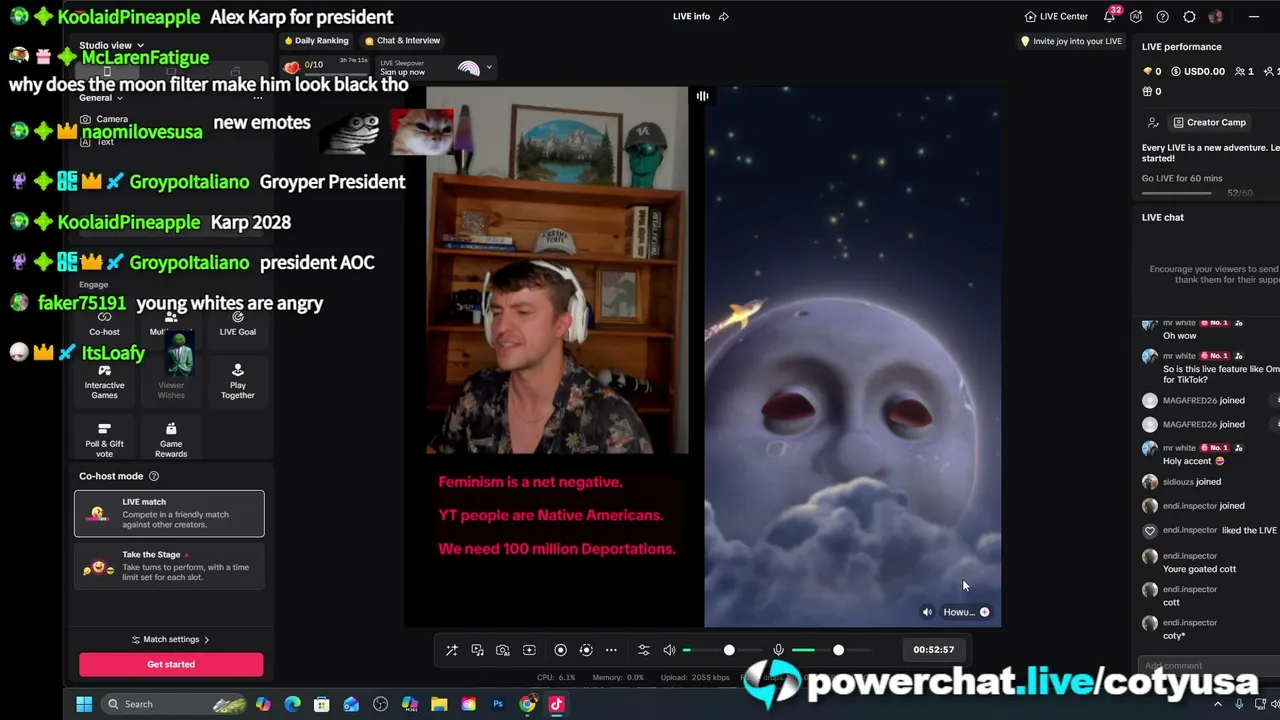
Task: Click the USD0.00 earnings stat
Action: pyautogui.click(x=1197, y=71)
